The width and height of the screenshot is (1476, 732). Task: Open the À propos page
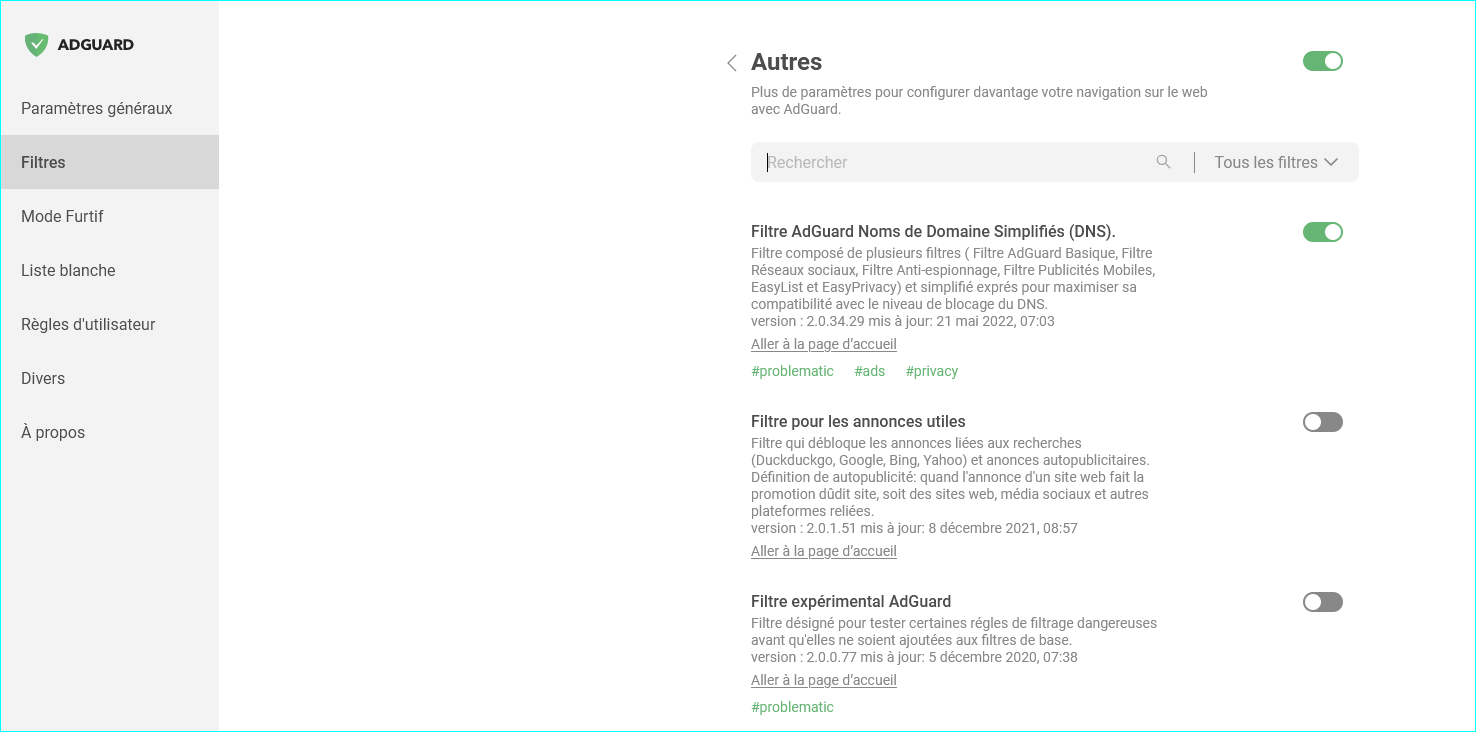click(x=53, y=432)
